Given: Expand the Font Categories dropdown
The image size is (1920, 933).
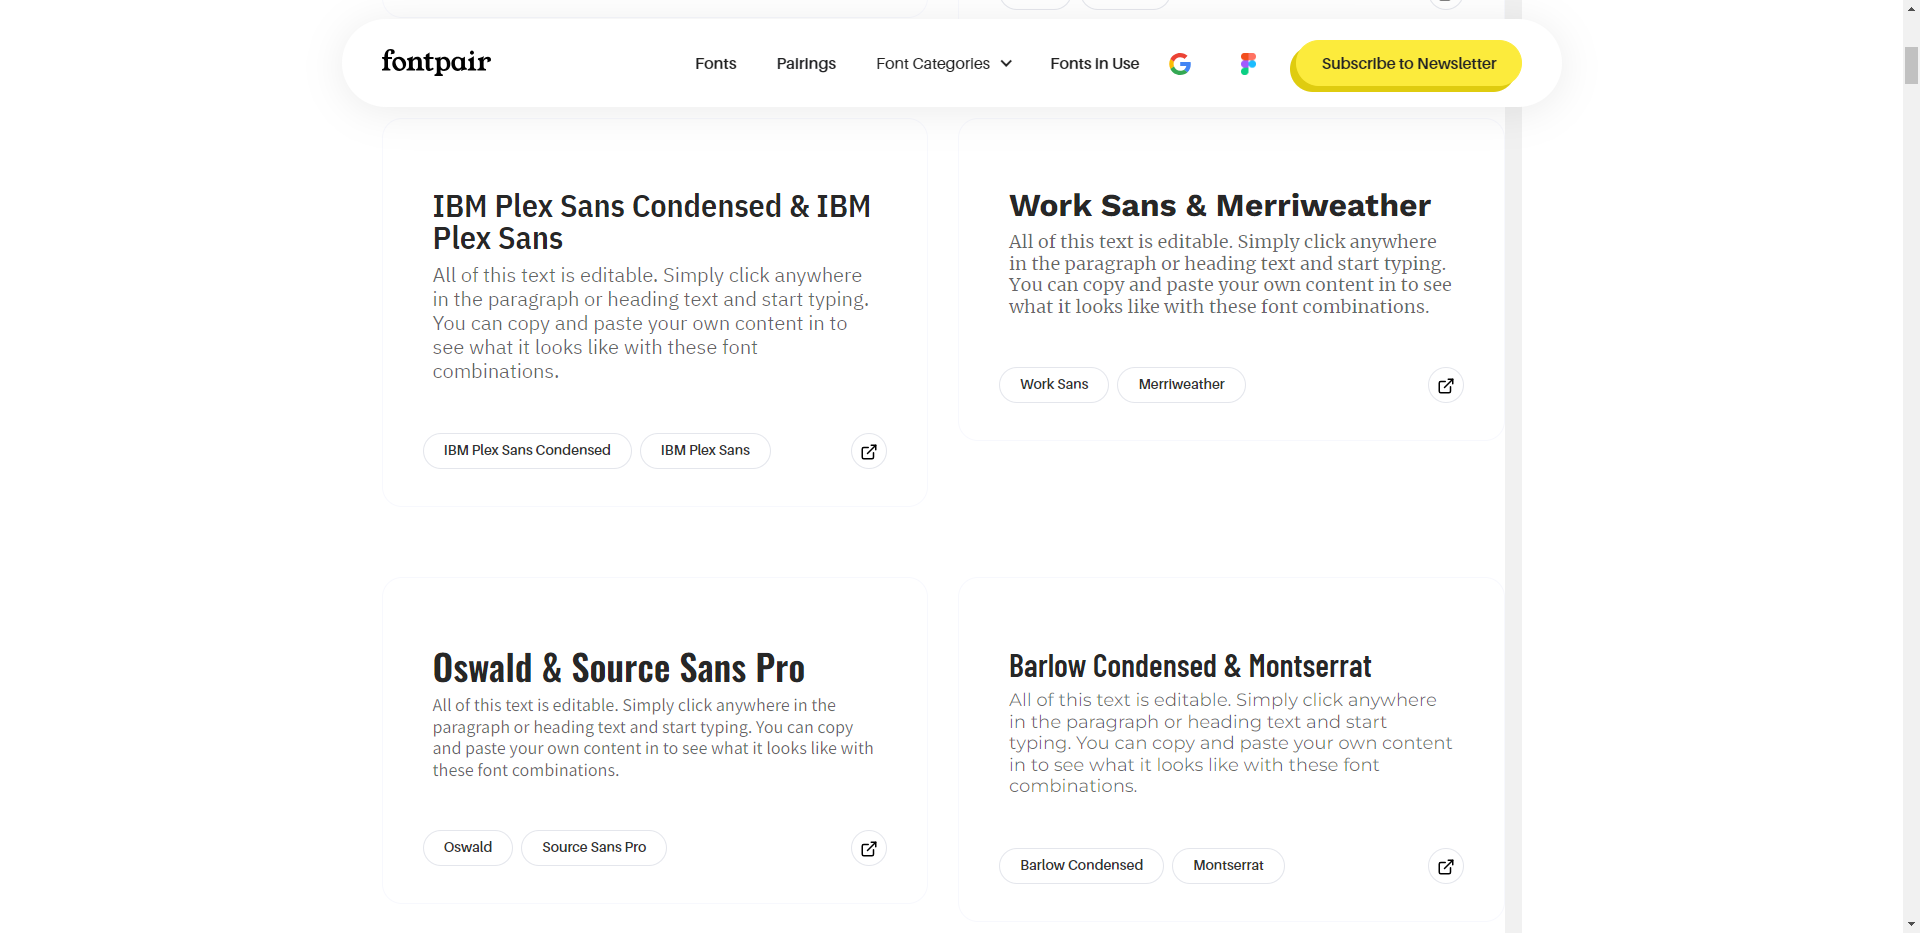Looking at the screenshot, I should tap(944, 63).
